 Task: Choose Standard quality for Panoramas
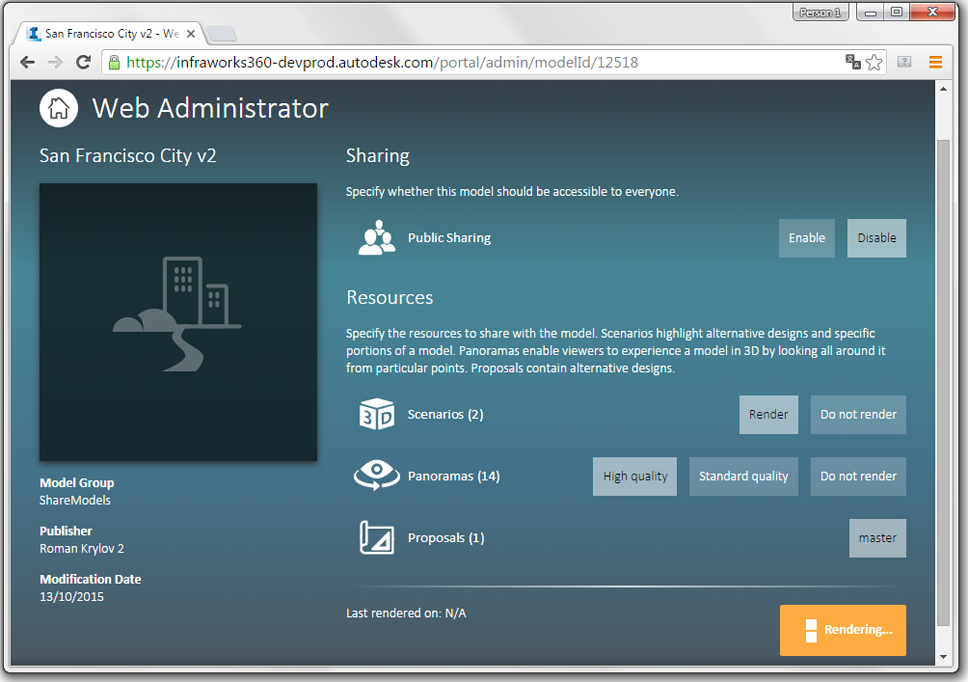tap(743, 476)
